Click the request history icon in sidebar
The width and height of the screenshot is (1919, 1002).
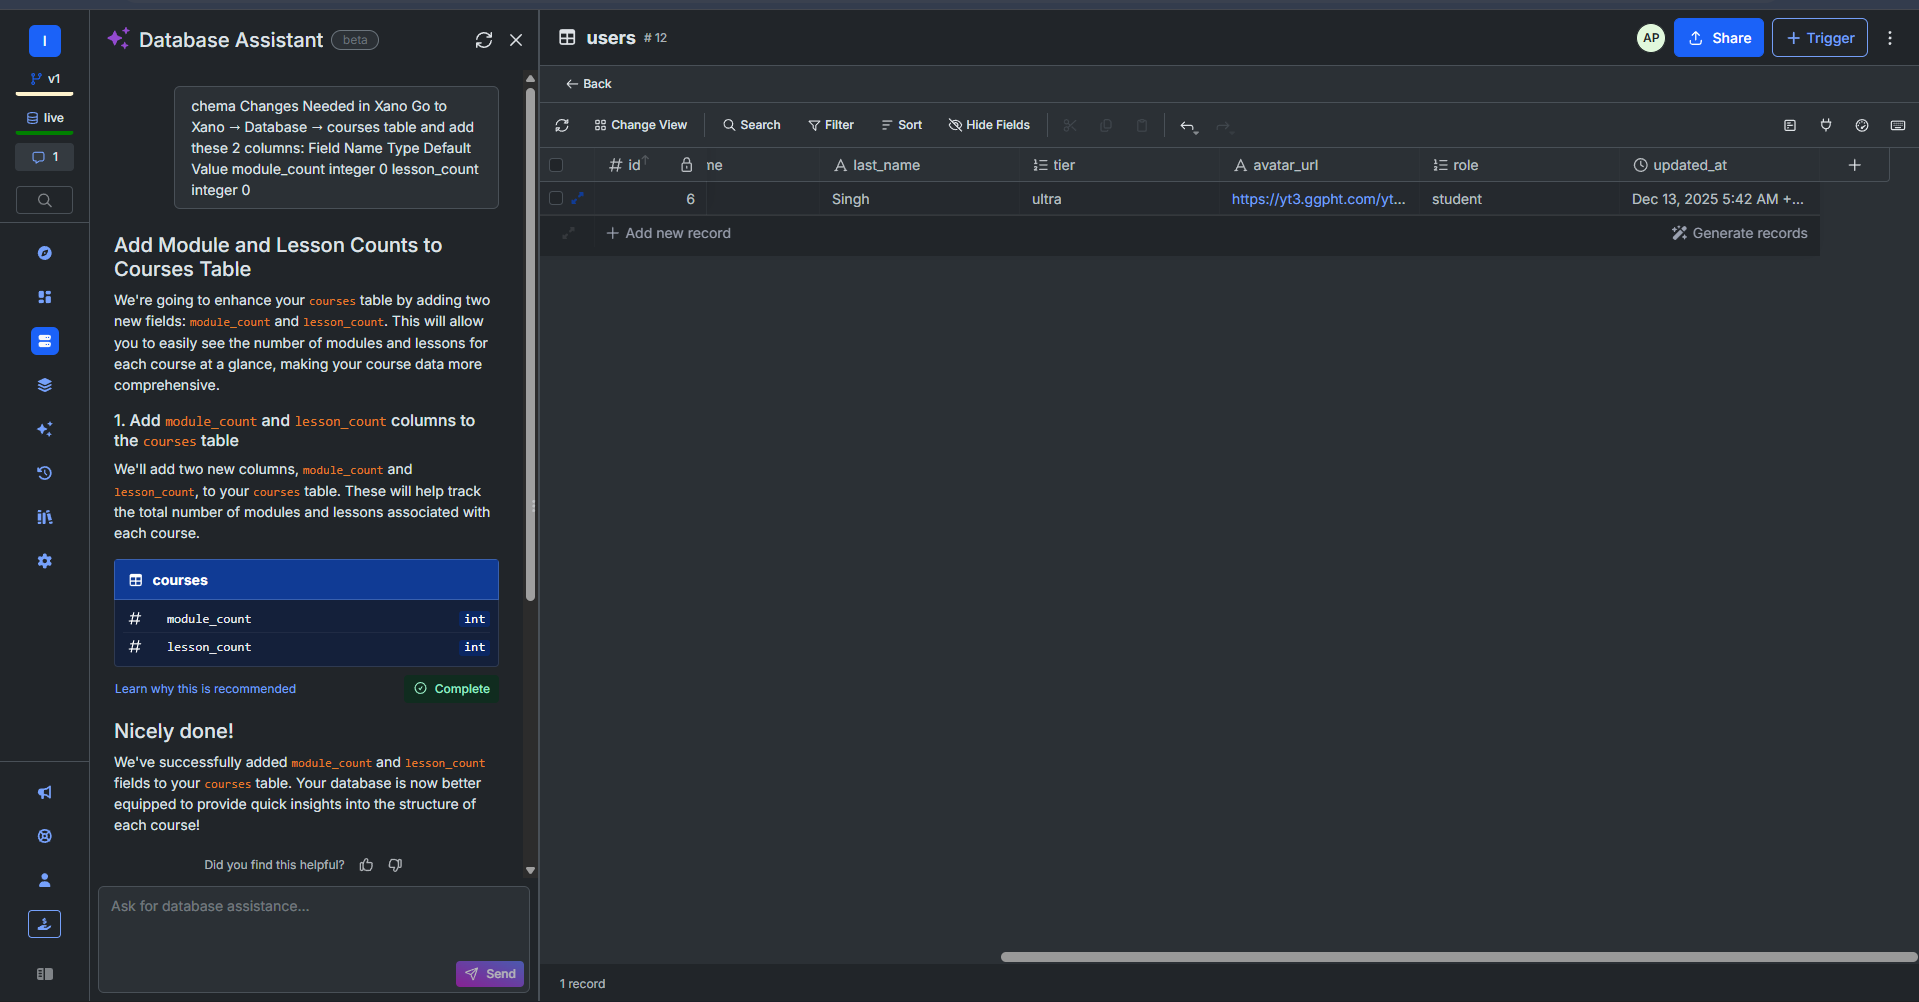[44, 473]
